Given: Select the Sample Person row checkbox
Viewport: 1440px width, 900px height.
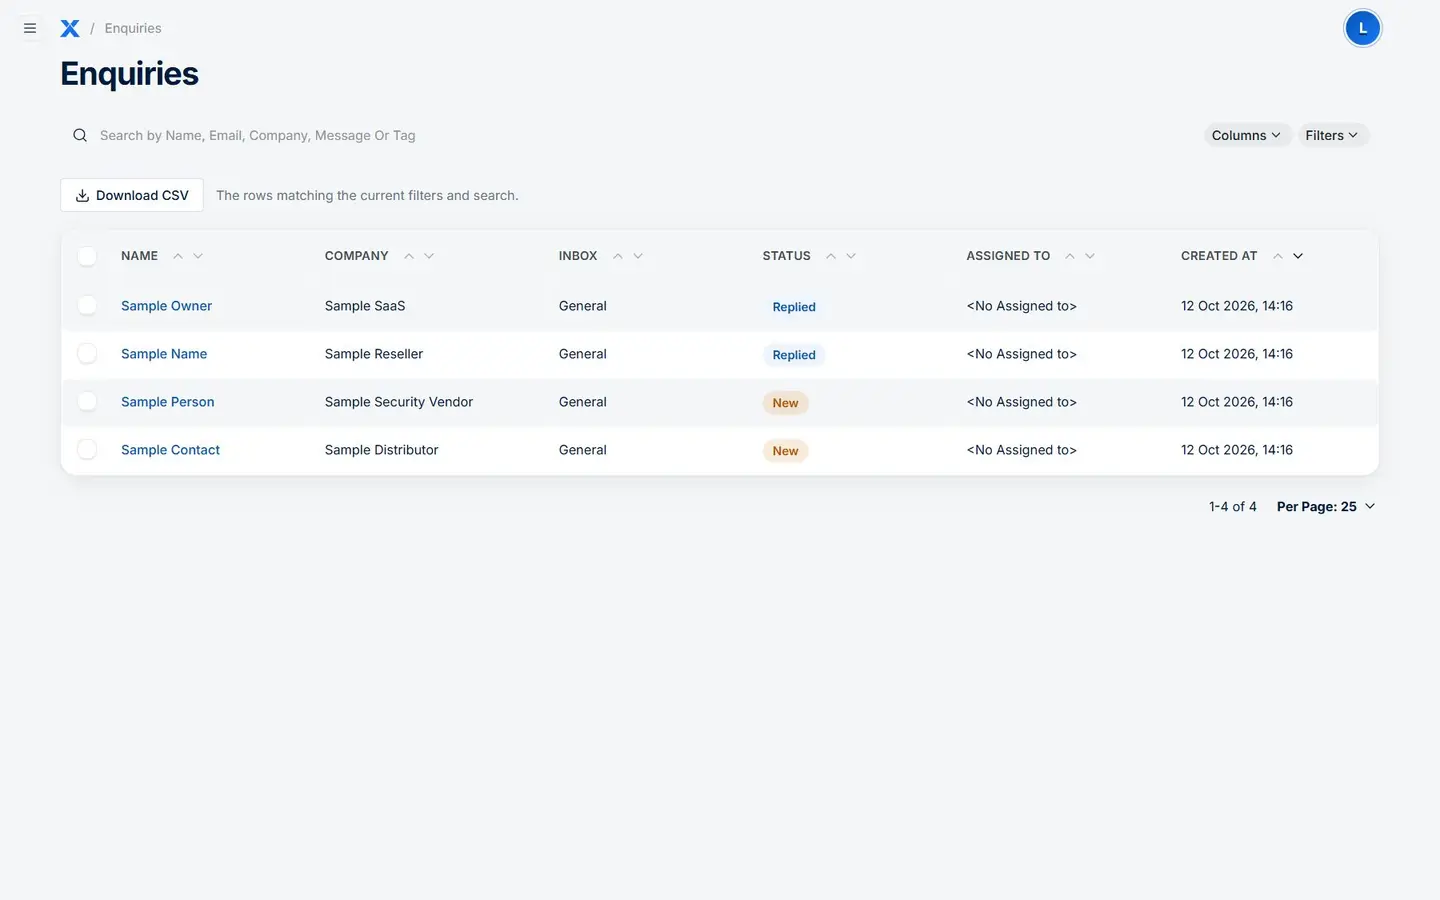Looking at the screenshot, I should click(87, 401).
